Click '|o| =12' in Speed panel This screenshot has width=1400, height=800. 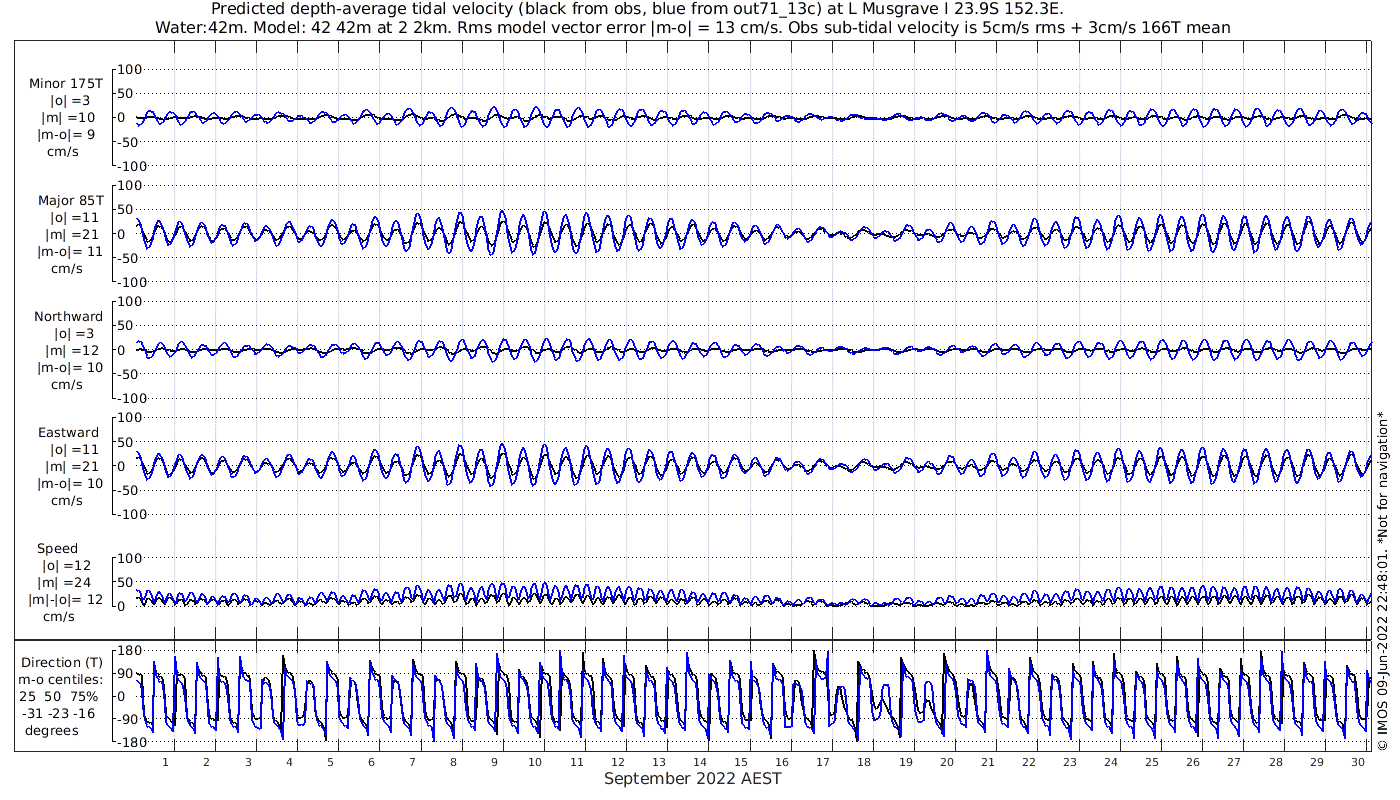(x=67, y=566)
